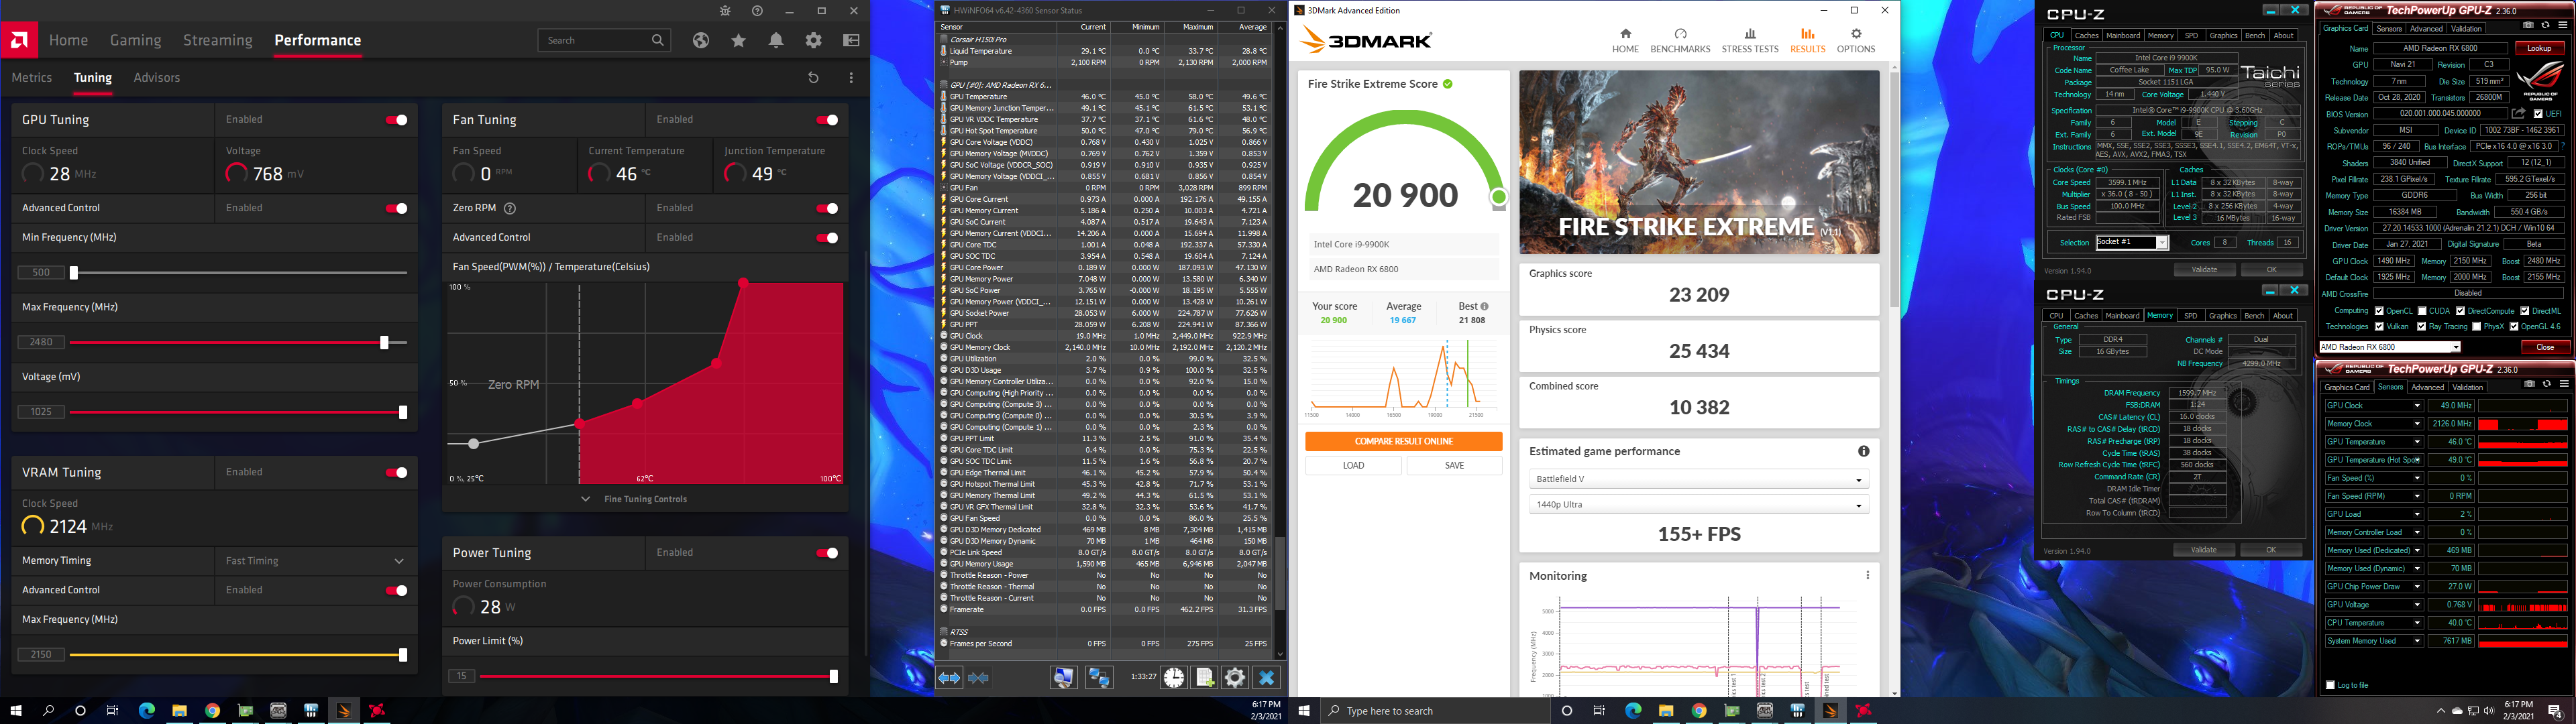2576x724 pixels.
Task: Click the Fire Strike Extreme thumbnail image
Action: pyautogui.click(x=1699, y=162)
